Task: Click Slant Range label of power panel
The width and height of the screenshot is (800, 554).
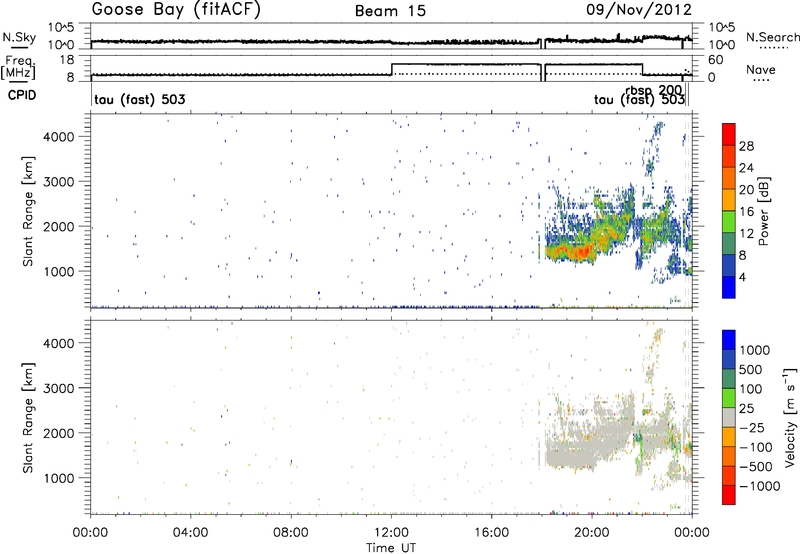Action: [28, 211]
